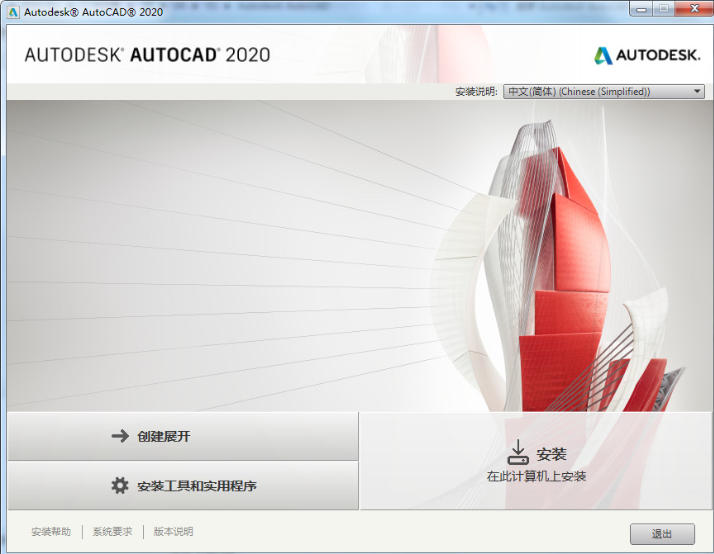Close the AutoCAD 2020 installer window
714x554 pixels.
(x=695, y=9)
